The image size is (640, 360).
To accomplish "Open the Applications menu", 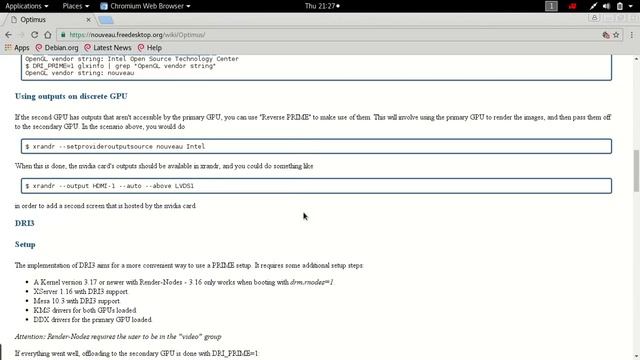I will pos(27,6).
